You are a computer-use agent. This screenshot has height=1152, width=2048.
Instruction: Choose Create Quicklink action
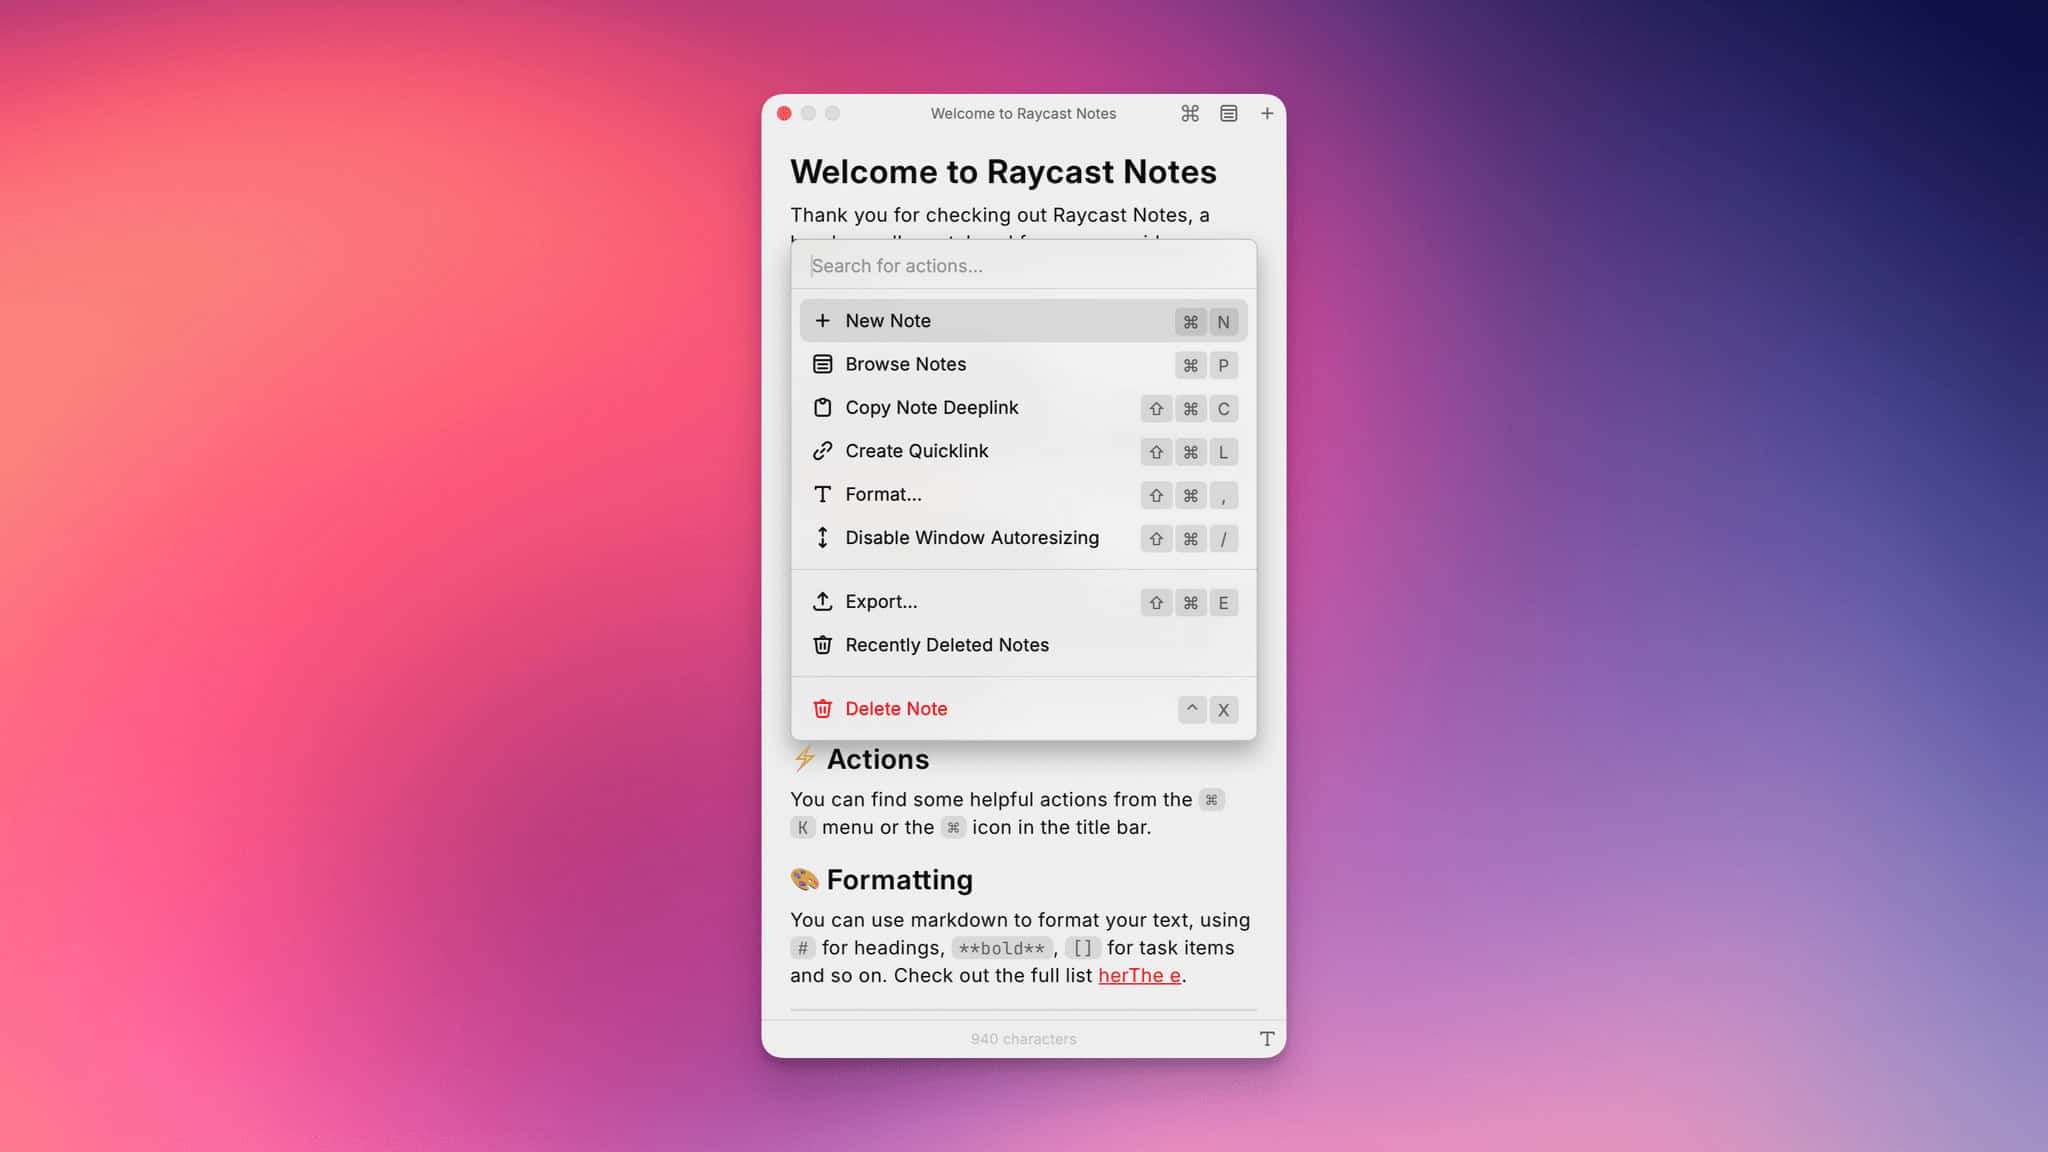(x=1023, y=451)
